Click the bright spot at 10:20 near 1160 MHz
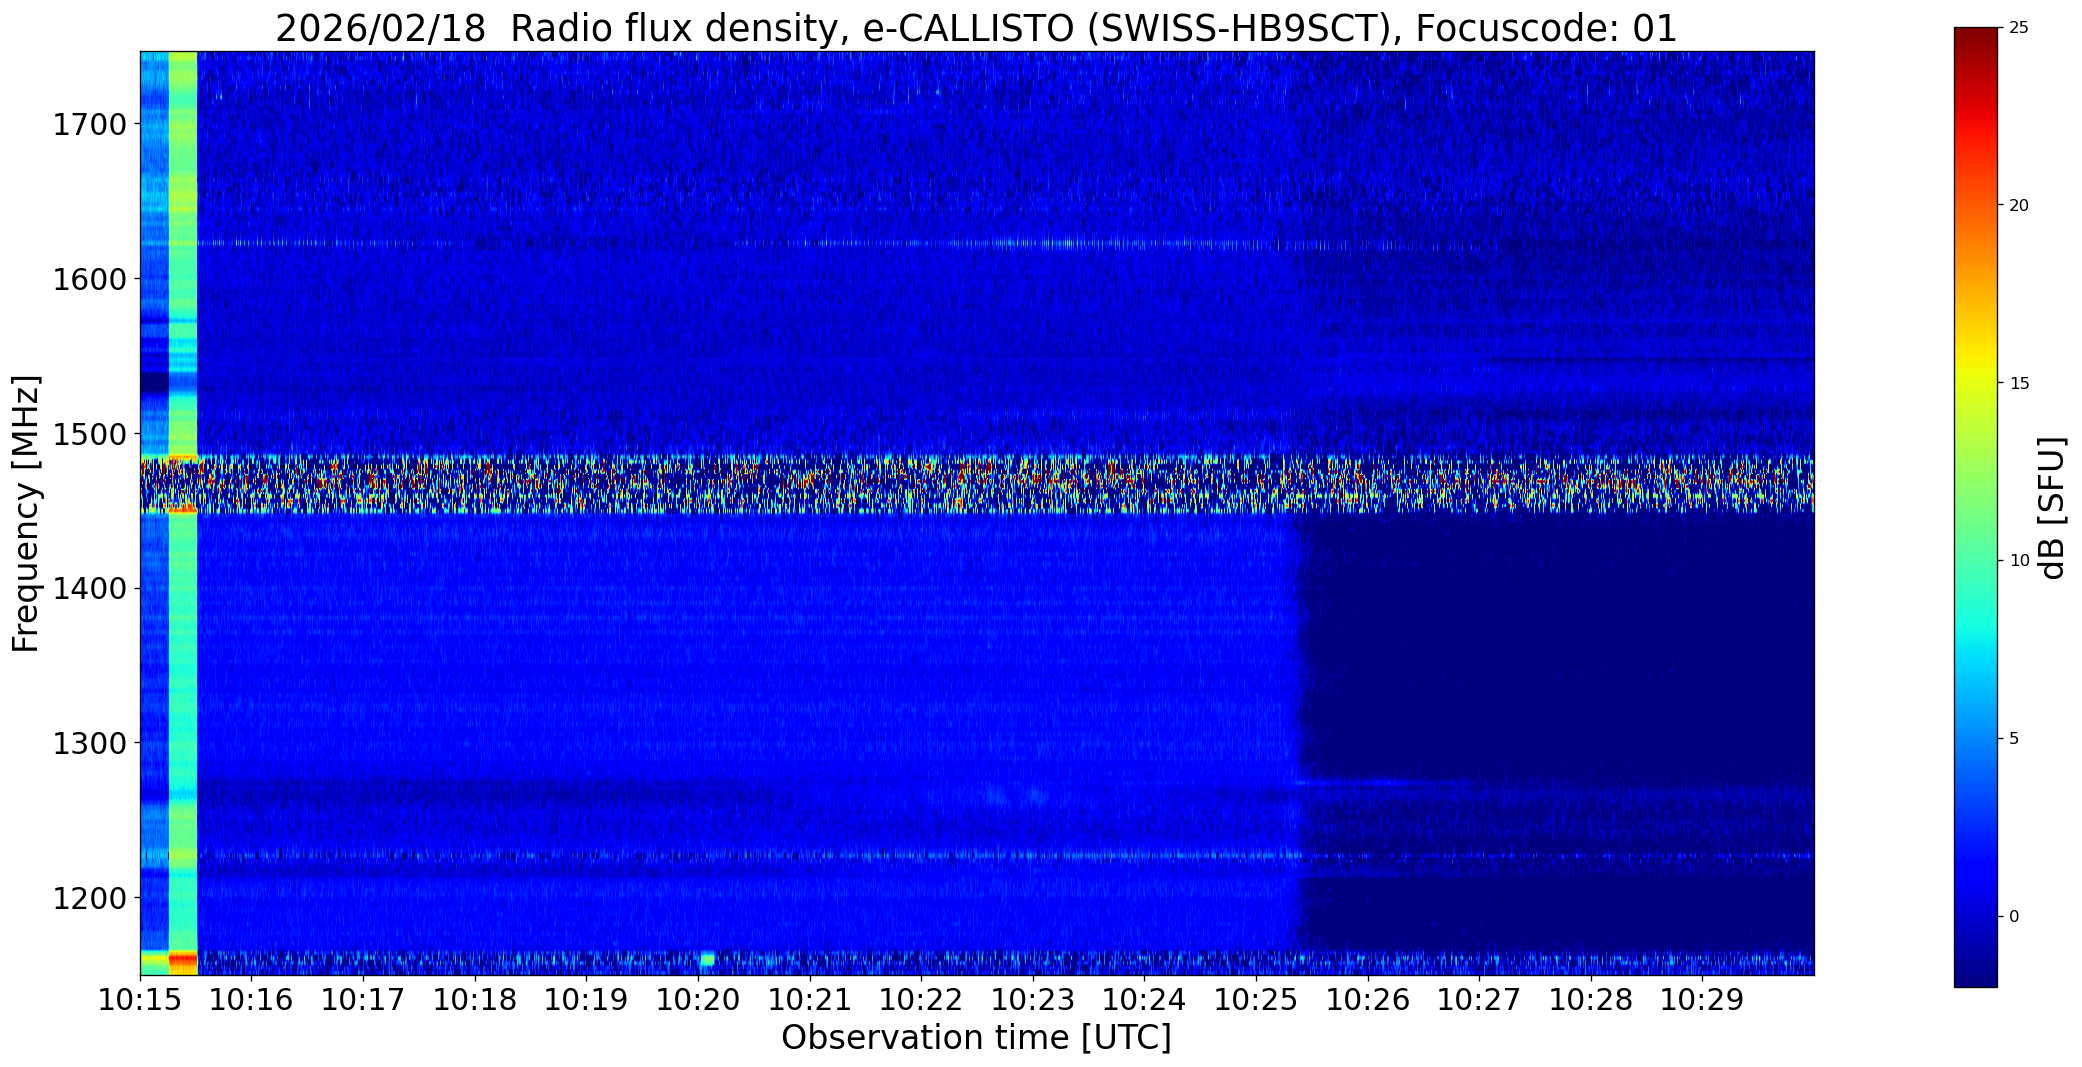 [x=707, y=960]
